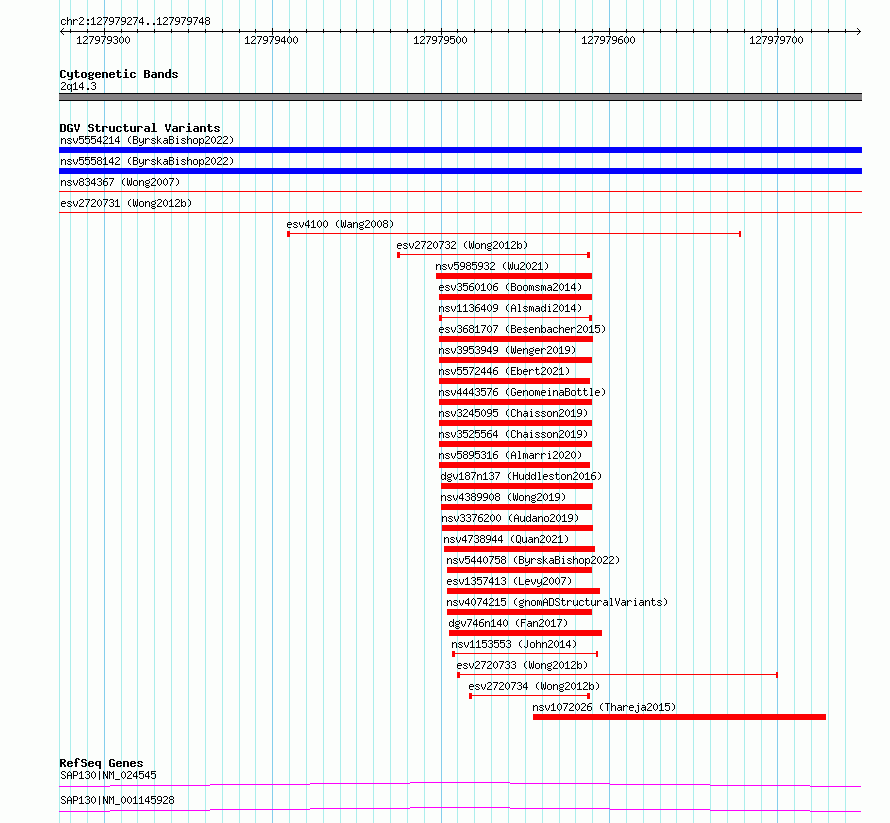This screenshot has width=890, height=823.
Task: Click the red bar of nsv1072026 variant
Action: [x=679, y=717]
